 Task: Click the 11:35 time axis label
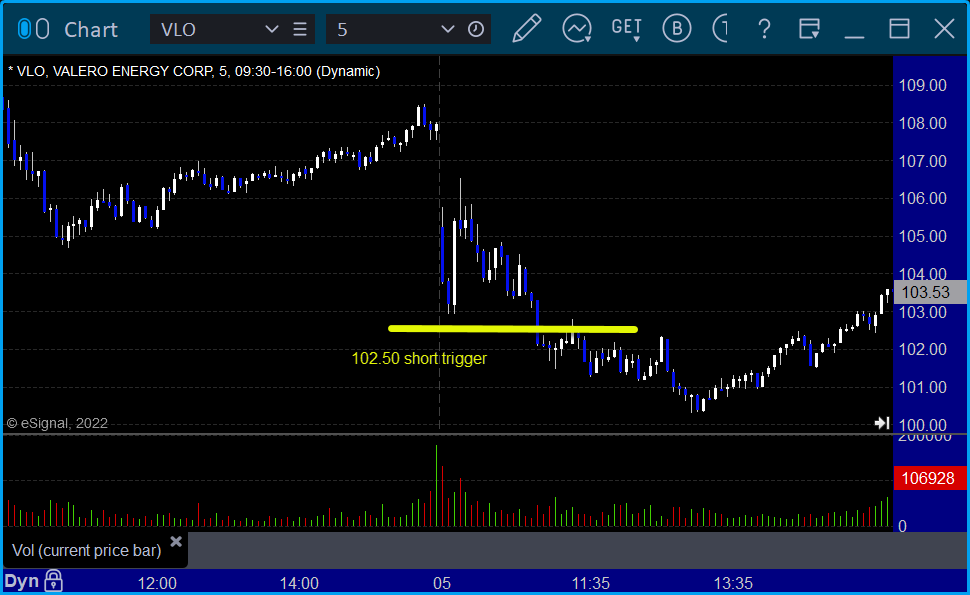point(591,583)
